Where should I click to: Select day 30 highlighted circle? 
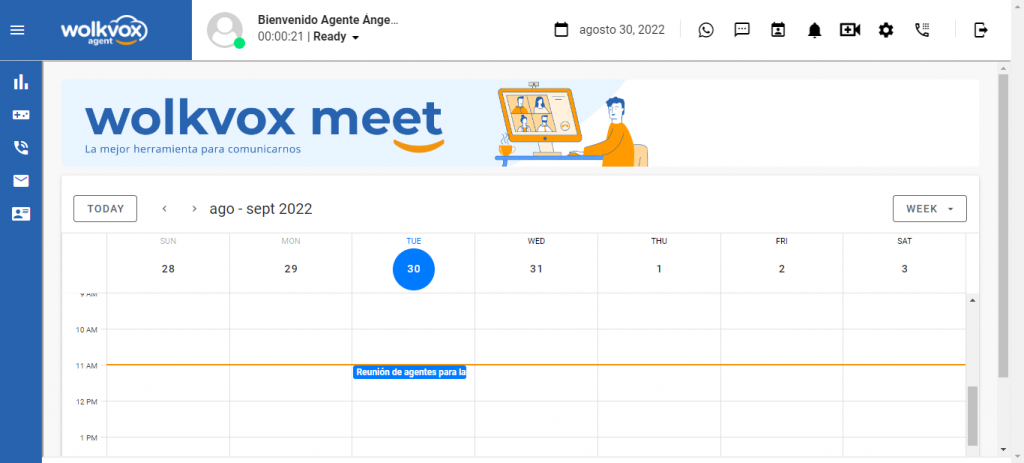(413, 269)
